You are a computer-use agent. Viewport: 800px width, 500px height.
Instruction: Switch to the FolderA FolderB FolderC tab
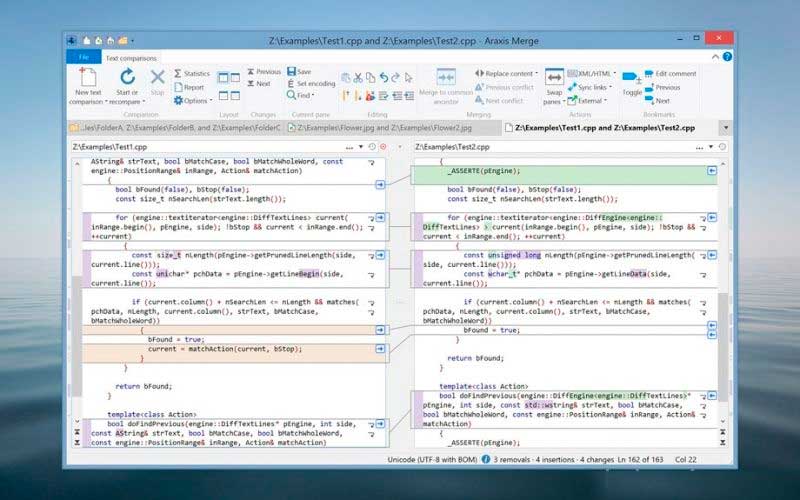point(176,128)
